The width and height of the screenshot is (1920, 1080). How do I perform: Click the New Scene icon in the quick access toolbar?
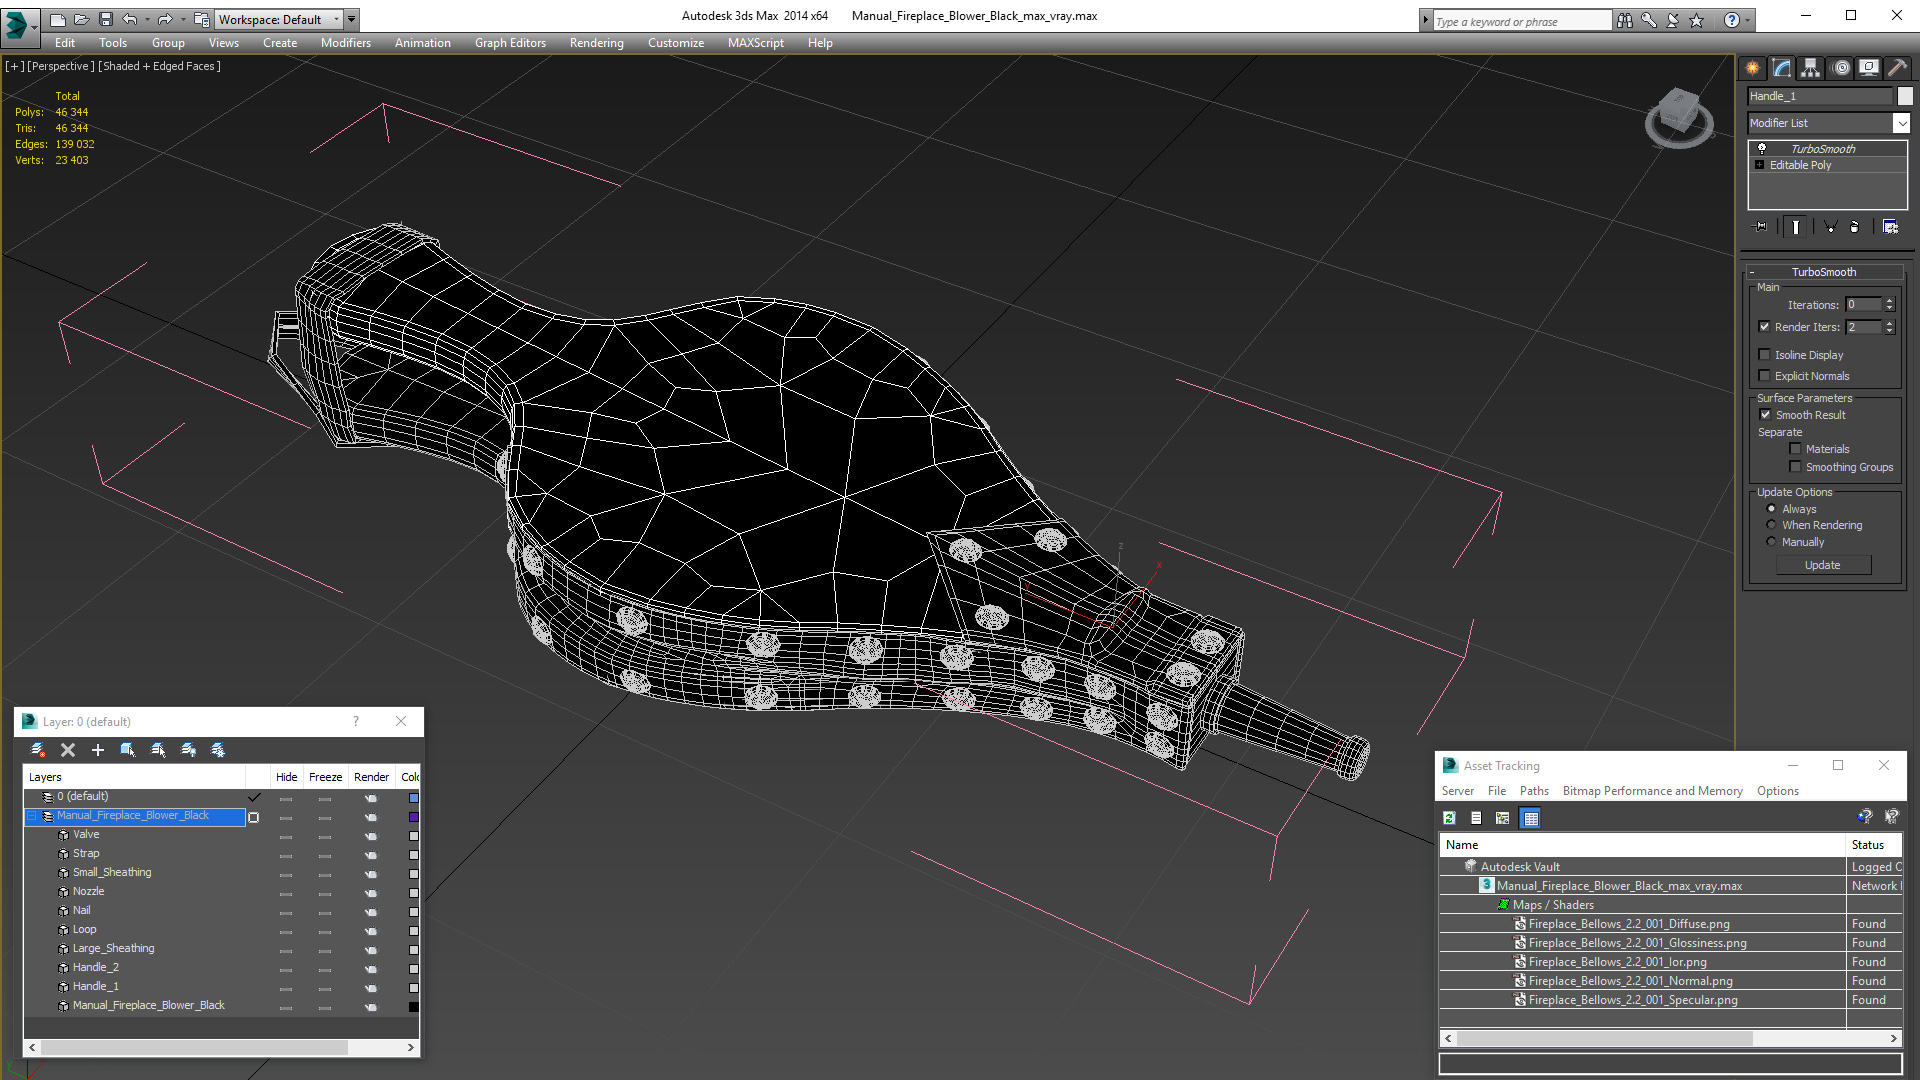pos(57,19)
